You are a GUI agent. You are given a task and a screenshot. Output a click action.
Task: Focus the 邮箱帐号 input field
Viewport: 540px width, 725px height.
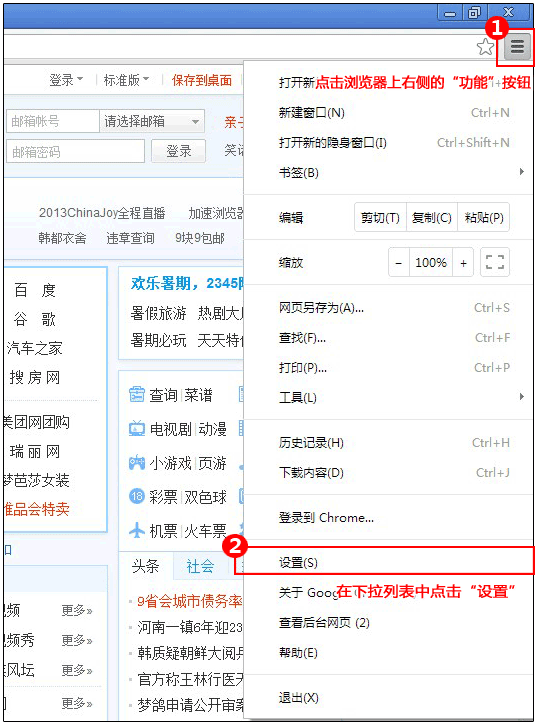(53, 121)
